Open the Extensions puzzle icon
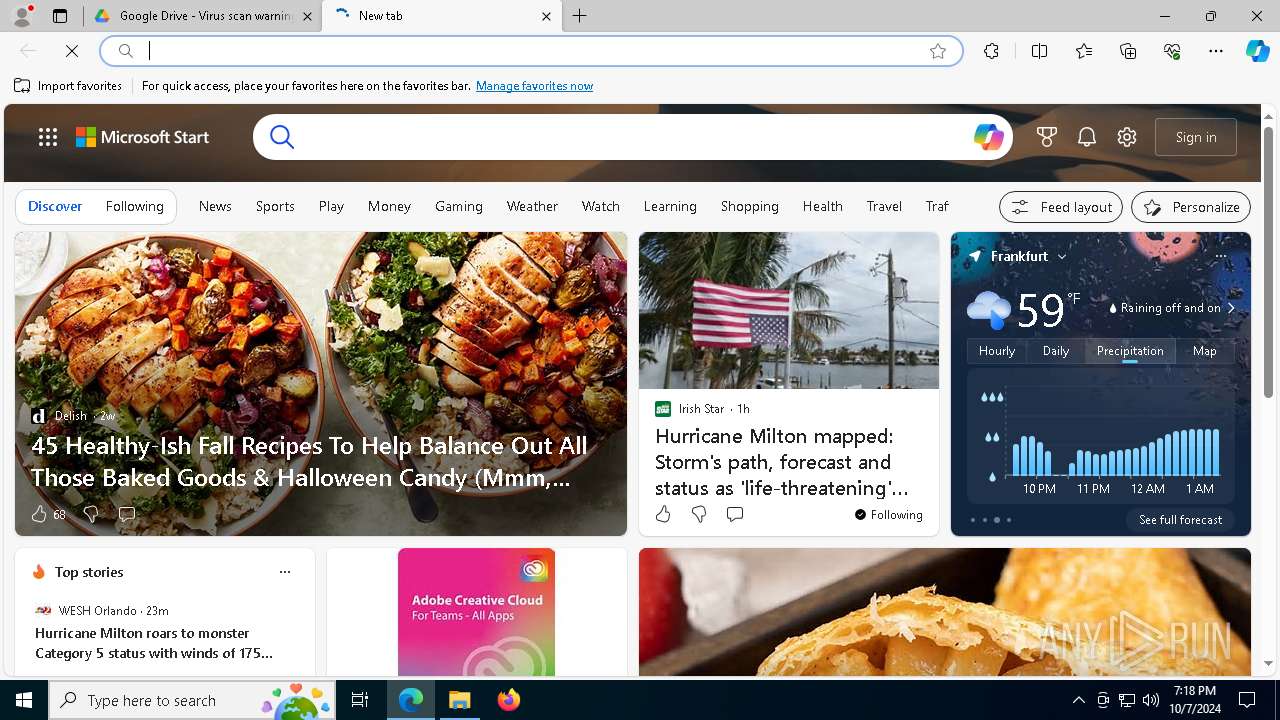 (x=991, y=51)
